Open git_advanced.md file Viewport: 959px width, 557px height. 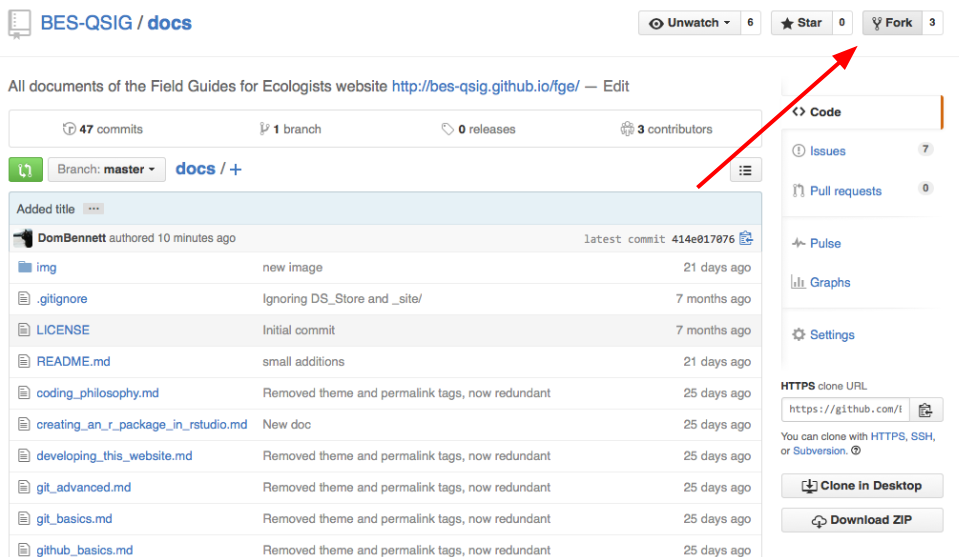[84, 487]
